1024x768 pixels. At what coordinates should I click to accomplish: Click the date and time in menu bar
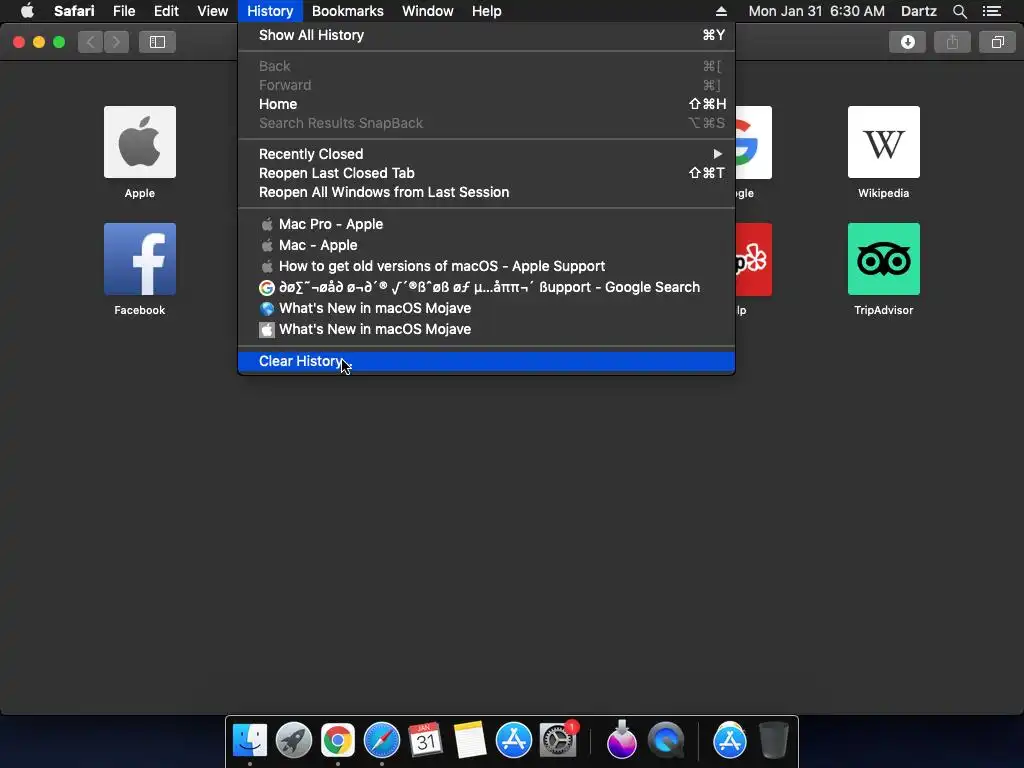(816, 11)
